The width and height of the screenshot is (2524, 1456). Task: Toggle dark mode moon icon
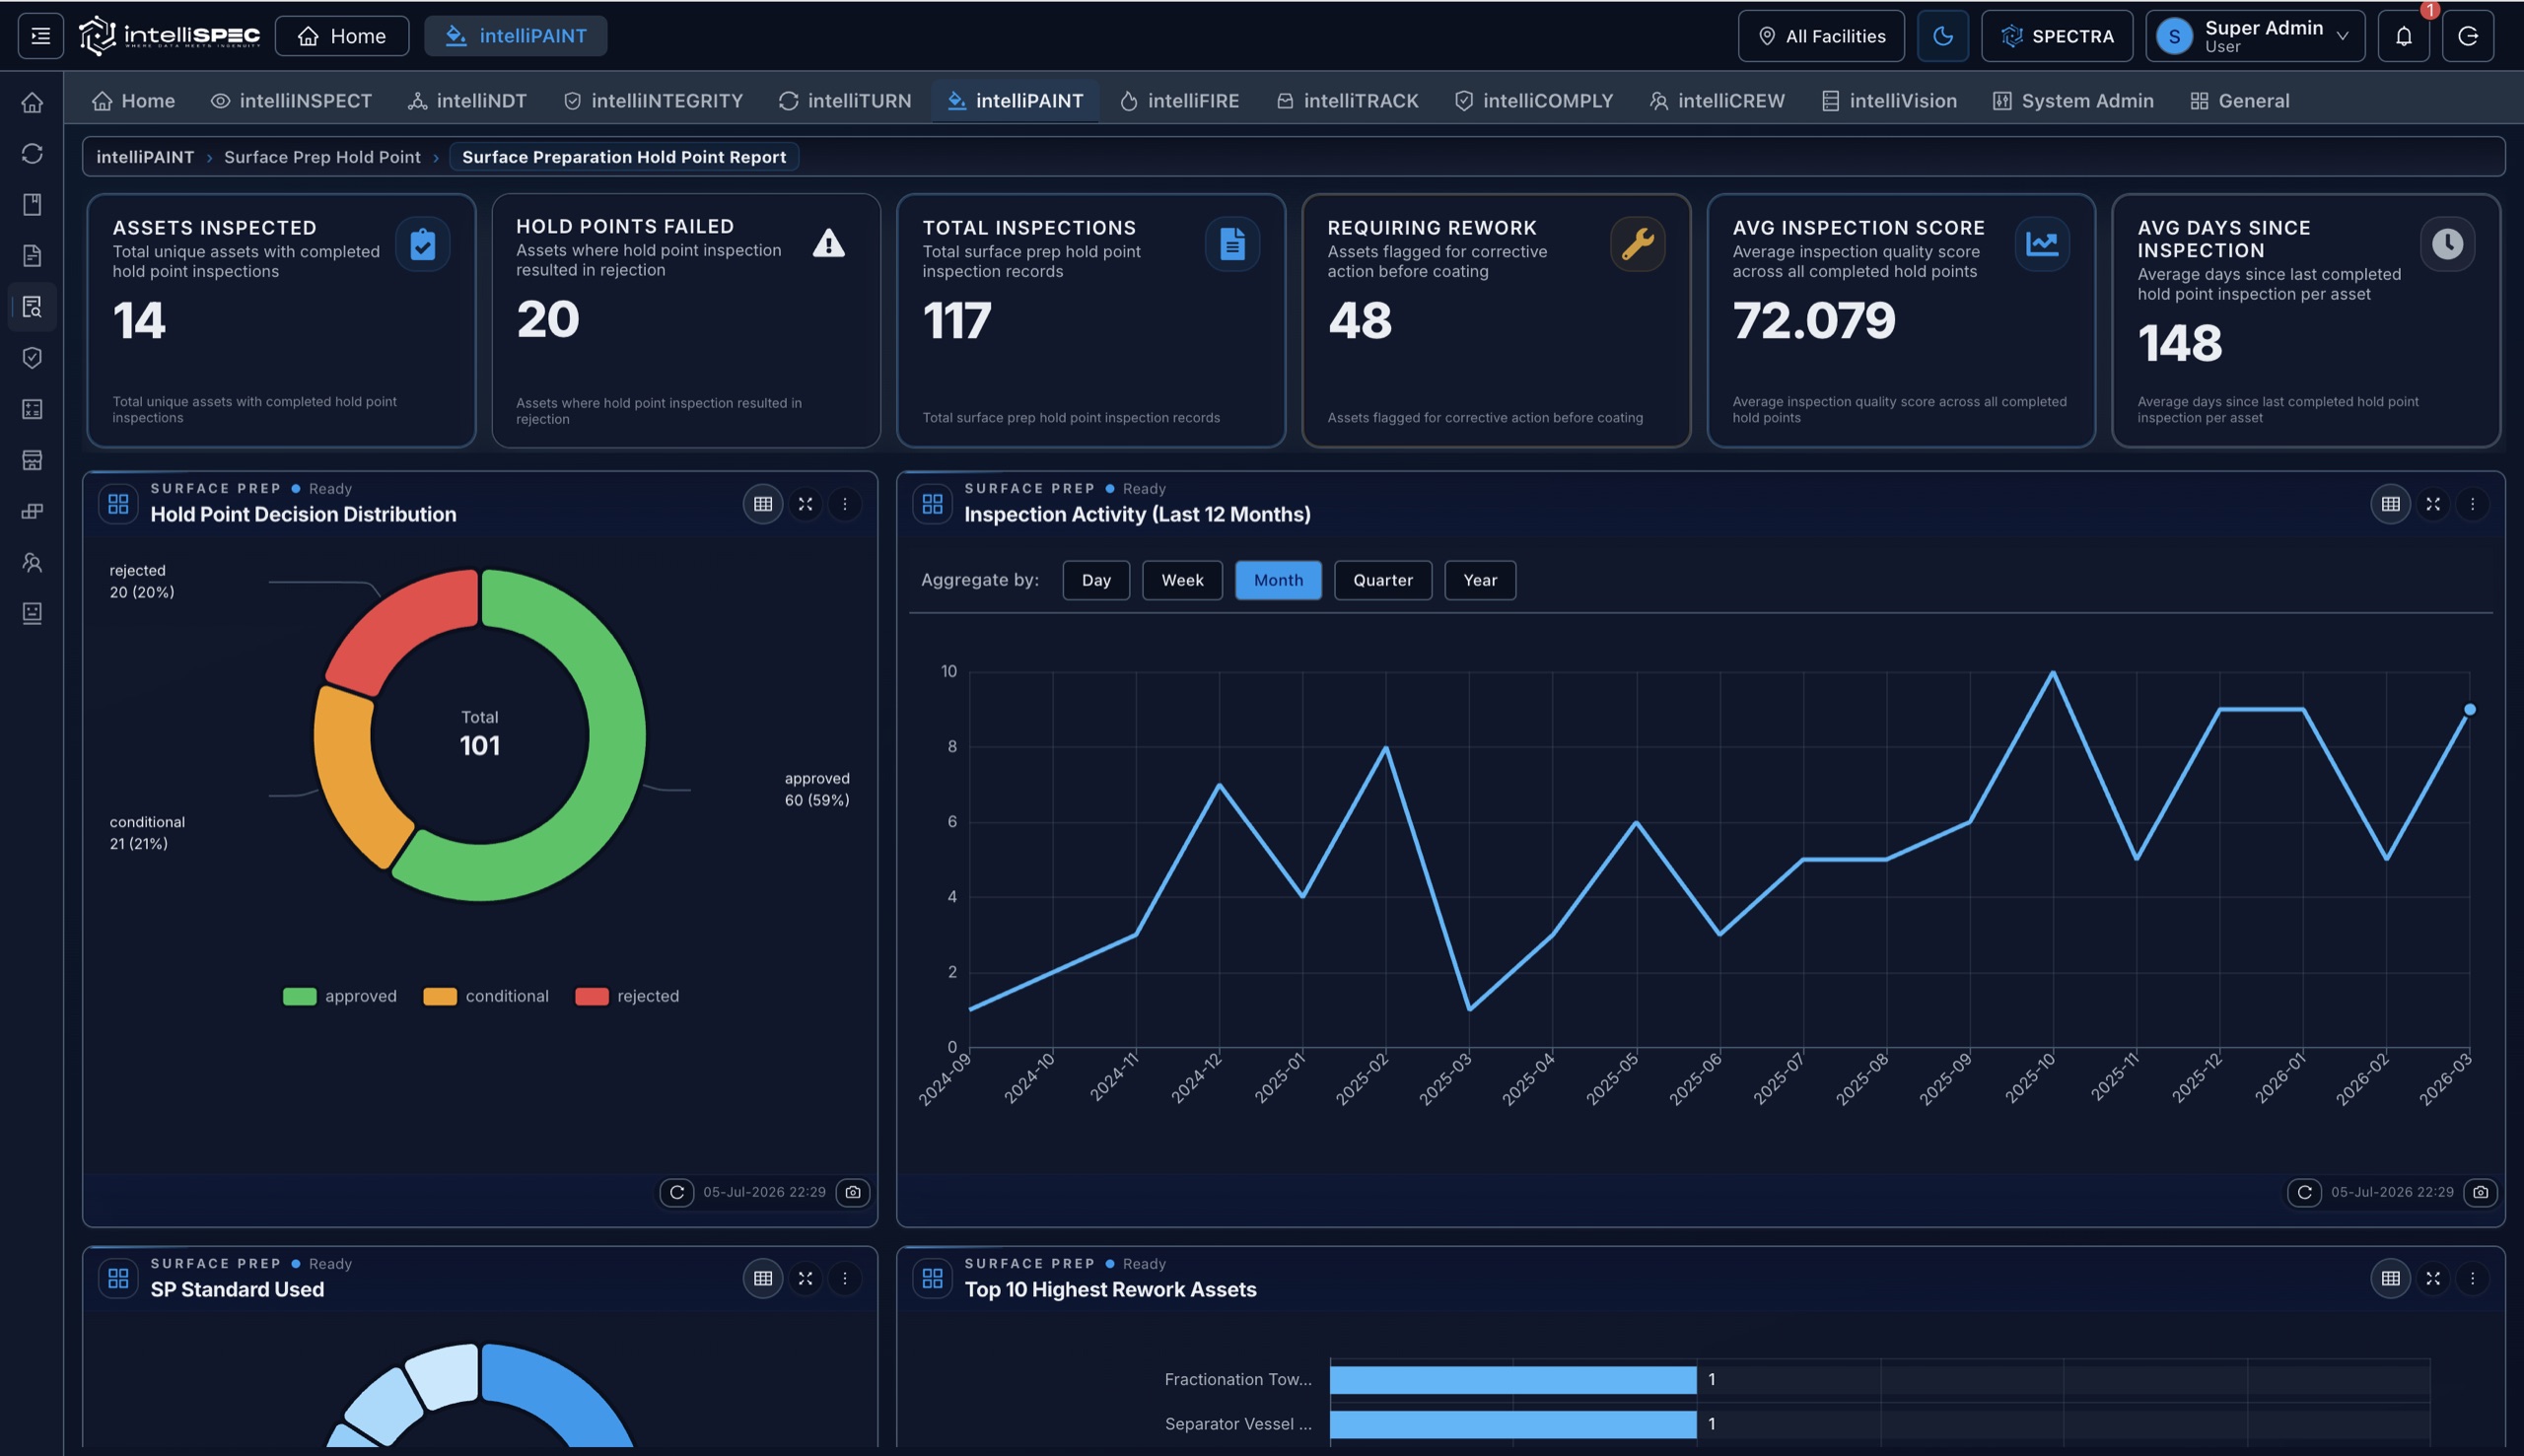pyautogui.click(x=1942, y=36)
